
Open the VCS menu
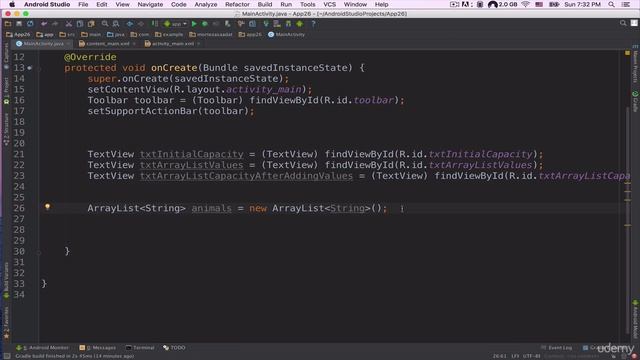click(329, 4)
